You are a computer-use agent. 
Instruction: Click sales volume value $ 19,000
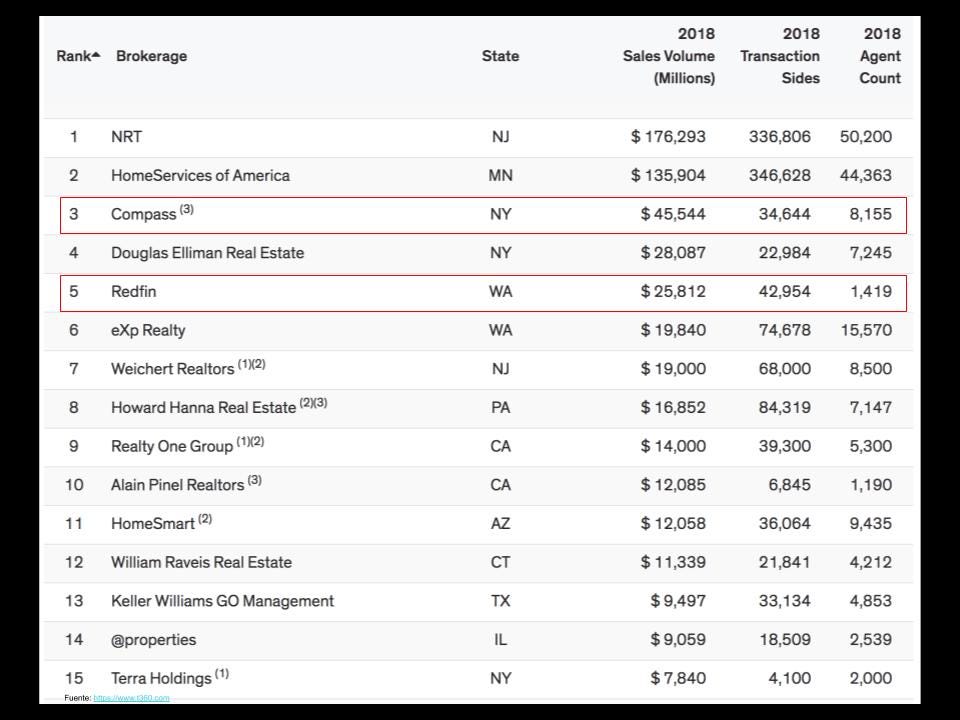(673, 369)
